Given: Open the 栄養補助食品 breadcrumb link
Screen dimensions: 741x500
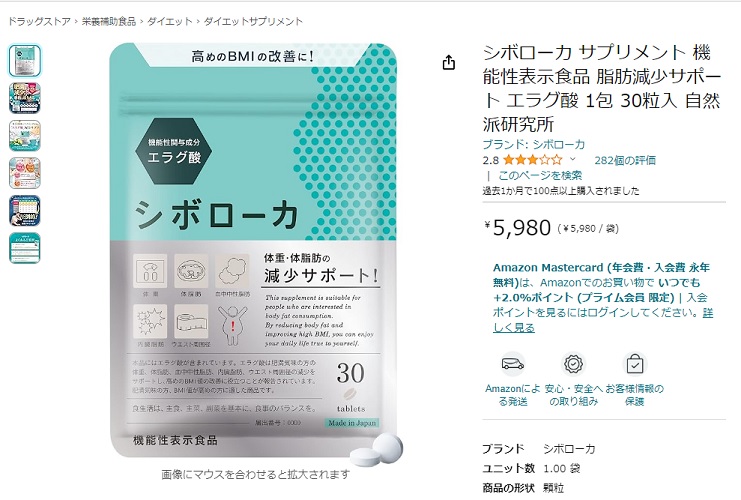Looking at the screenshot, I should point(109,21).
